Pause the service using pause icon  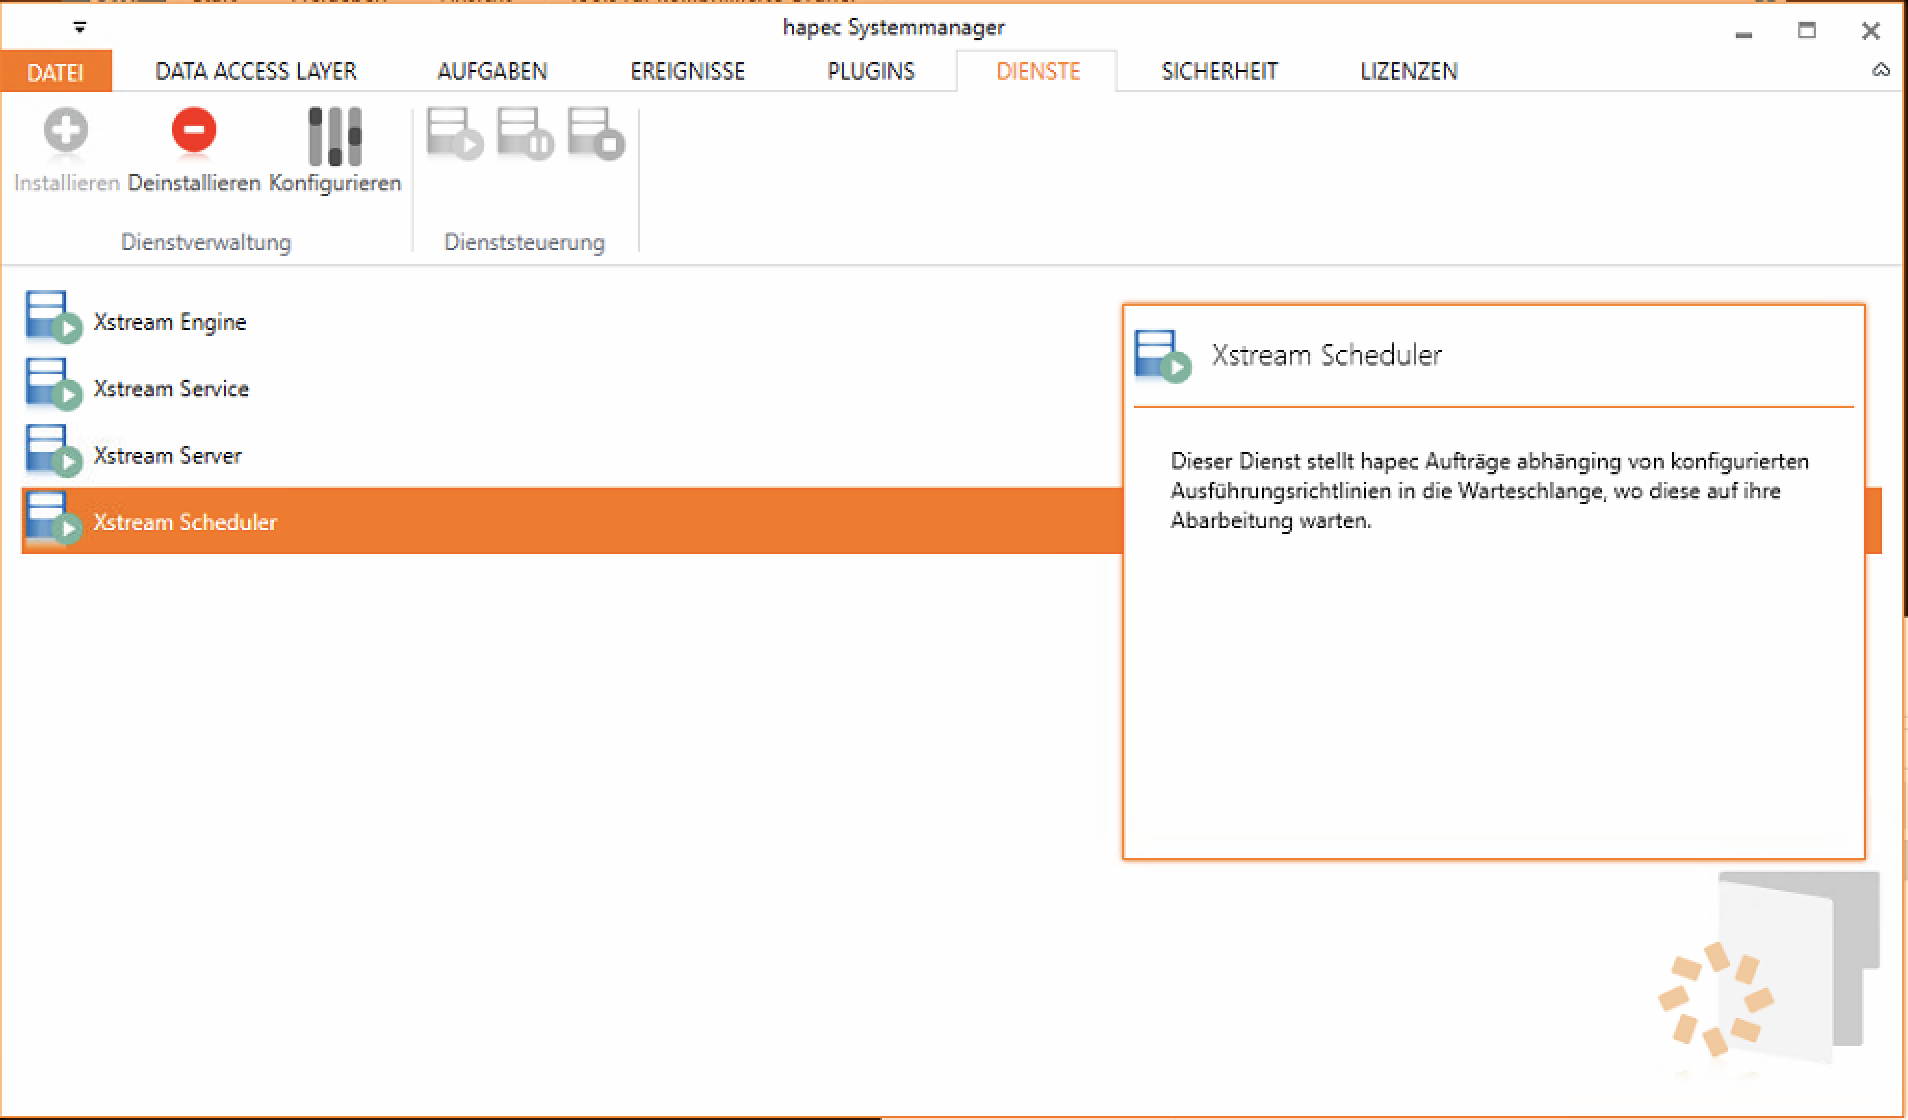pyautogui.click(x=525, y=134)
